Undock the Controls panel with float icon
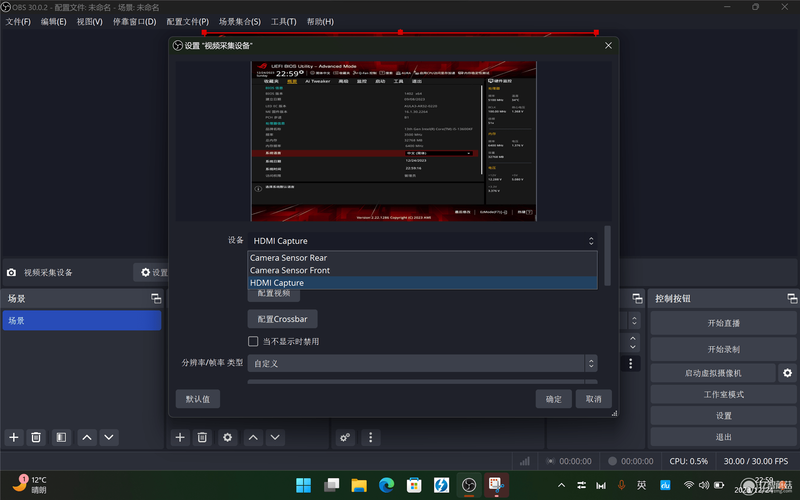The image size is (800, 500). pyautogui.click(x=792, y=298)
